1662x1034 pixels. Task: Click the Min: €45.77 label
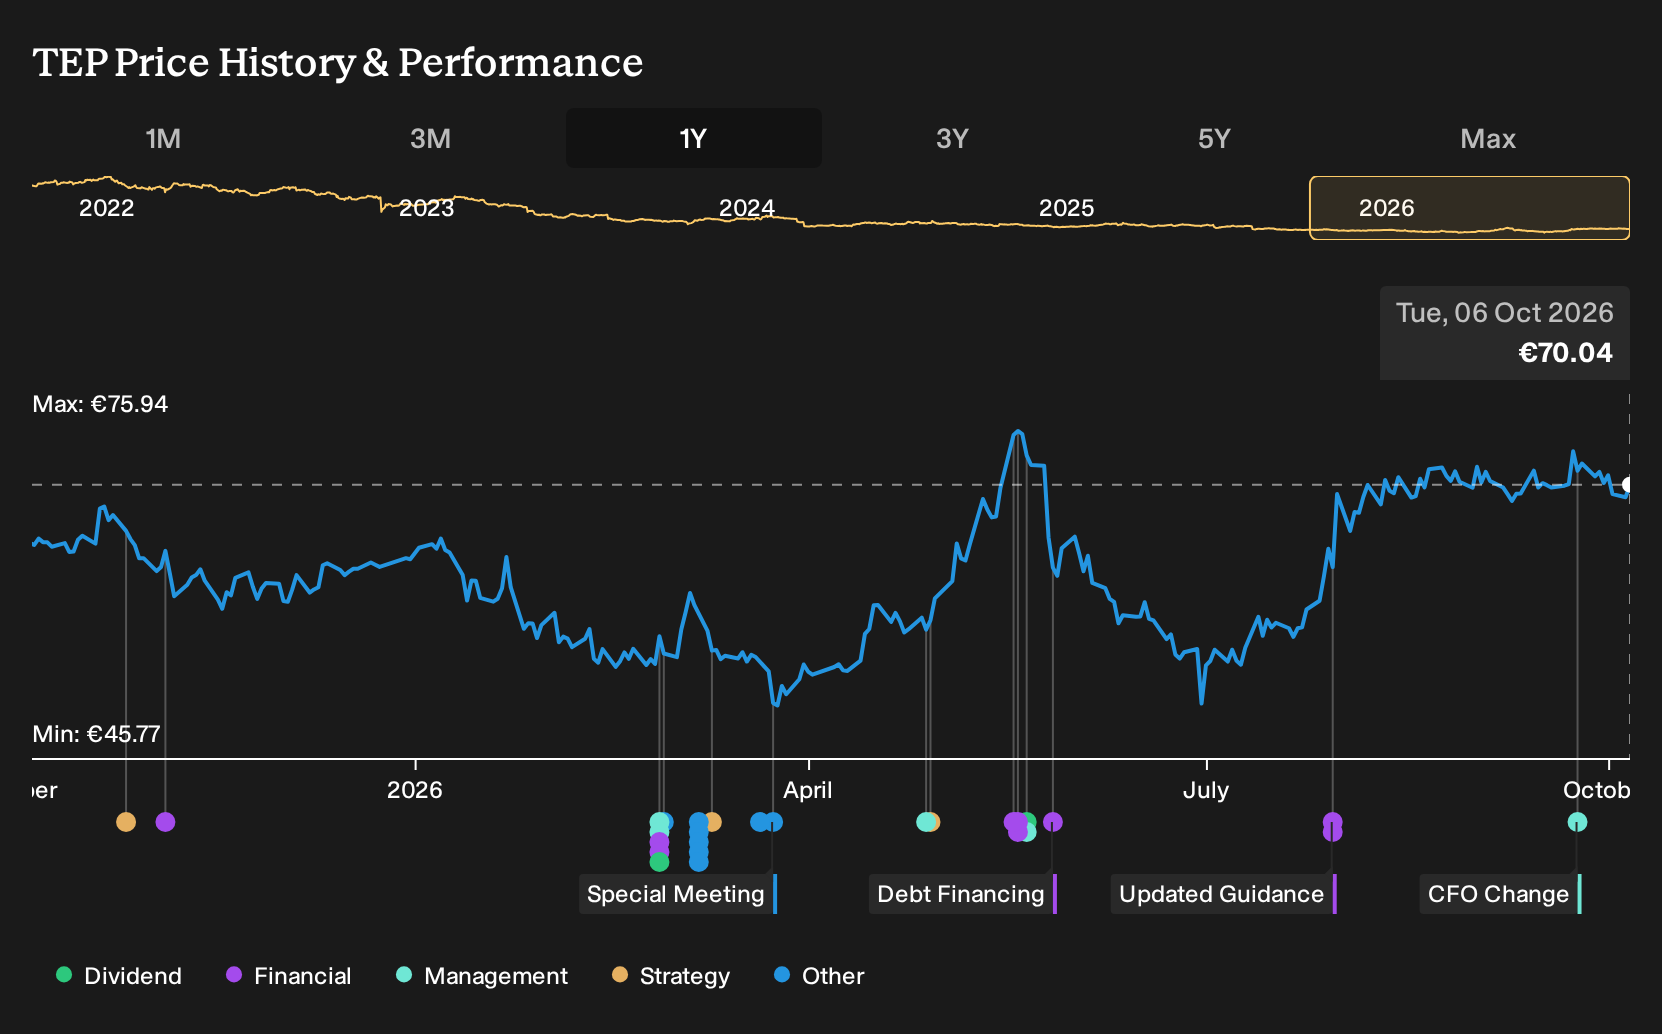96,734
